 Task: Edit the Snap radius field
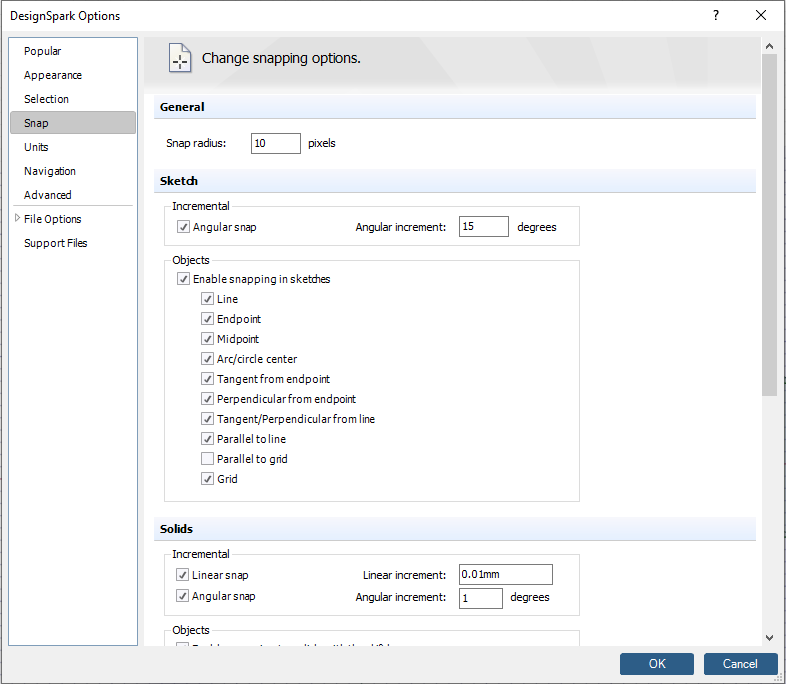pos(276,143)
